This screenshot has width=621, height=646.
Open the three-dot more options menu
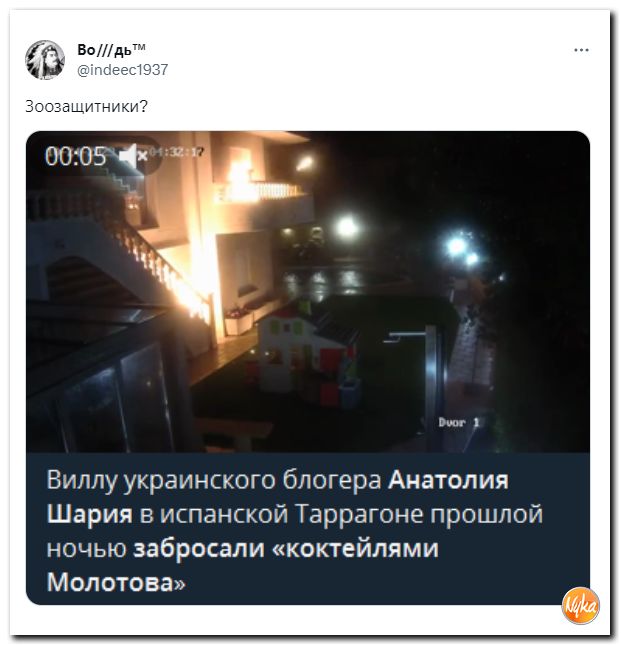tap(581, 50)
